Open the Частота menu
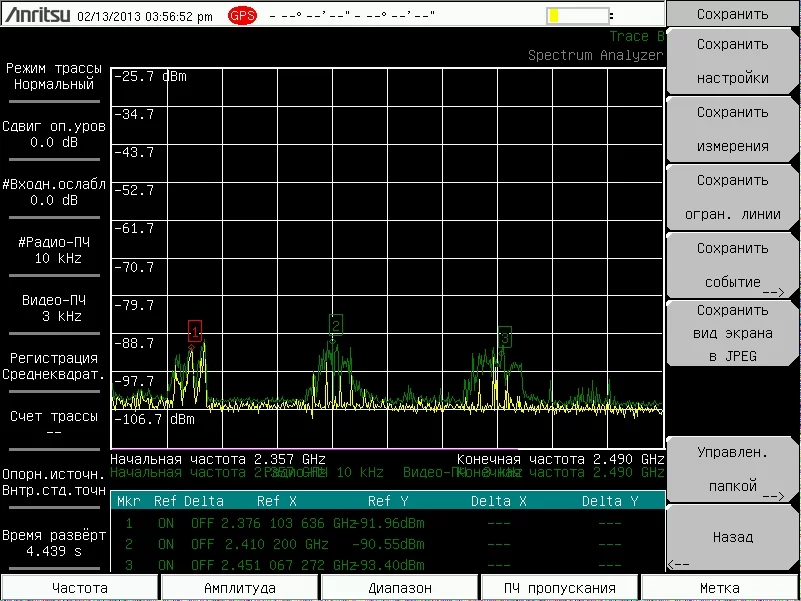 (80, 588)
